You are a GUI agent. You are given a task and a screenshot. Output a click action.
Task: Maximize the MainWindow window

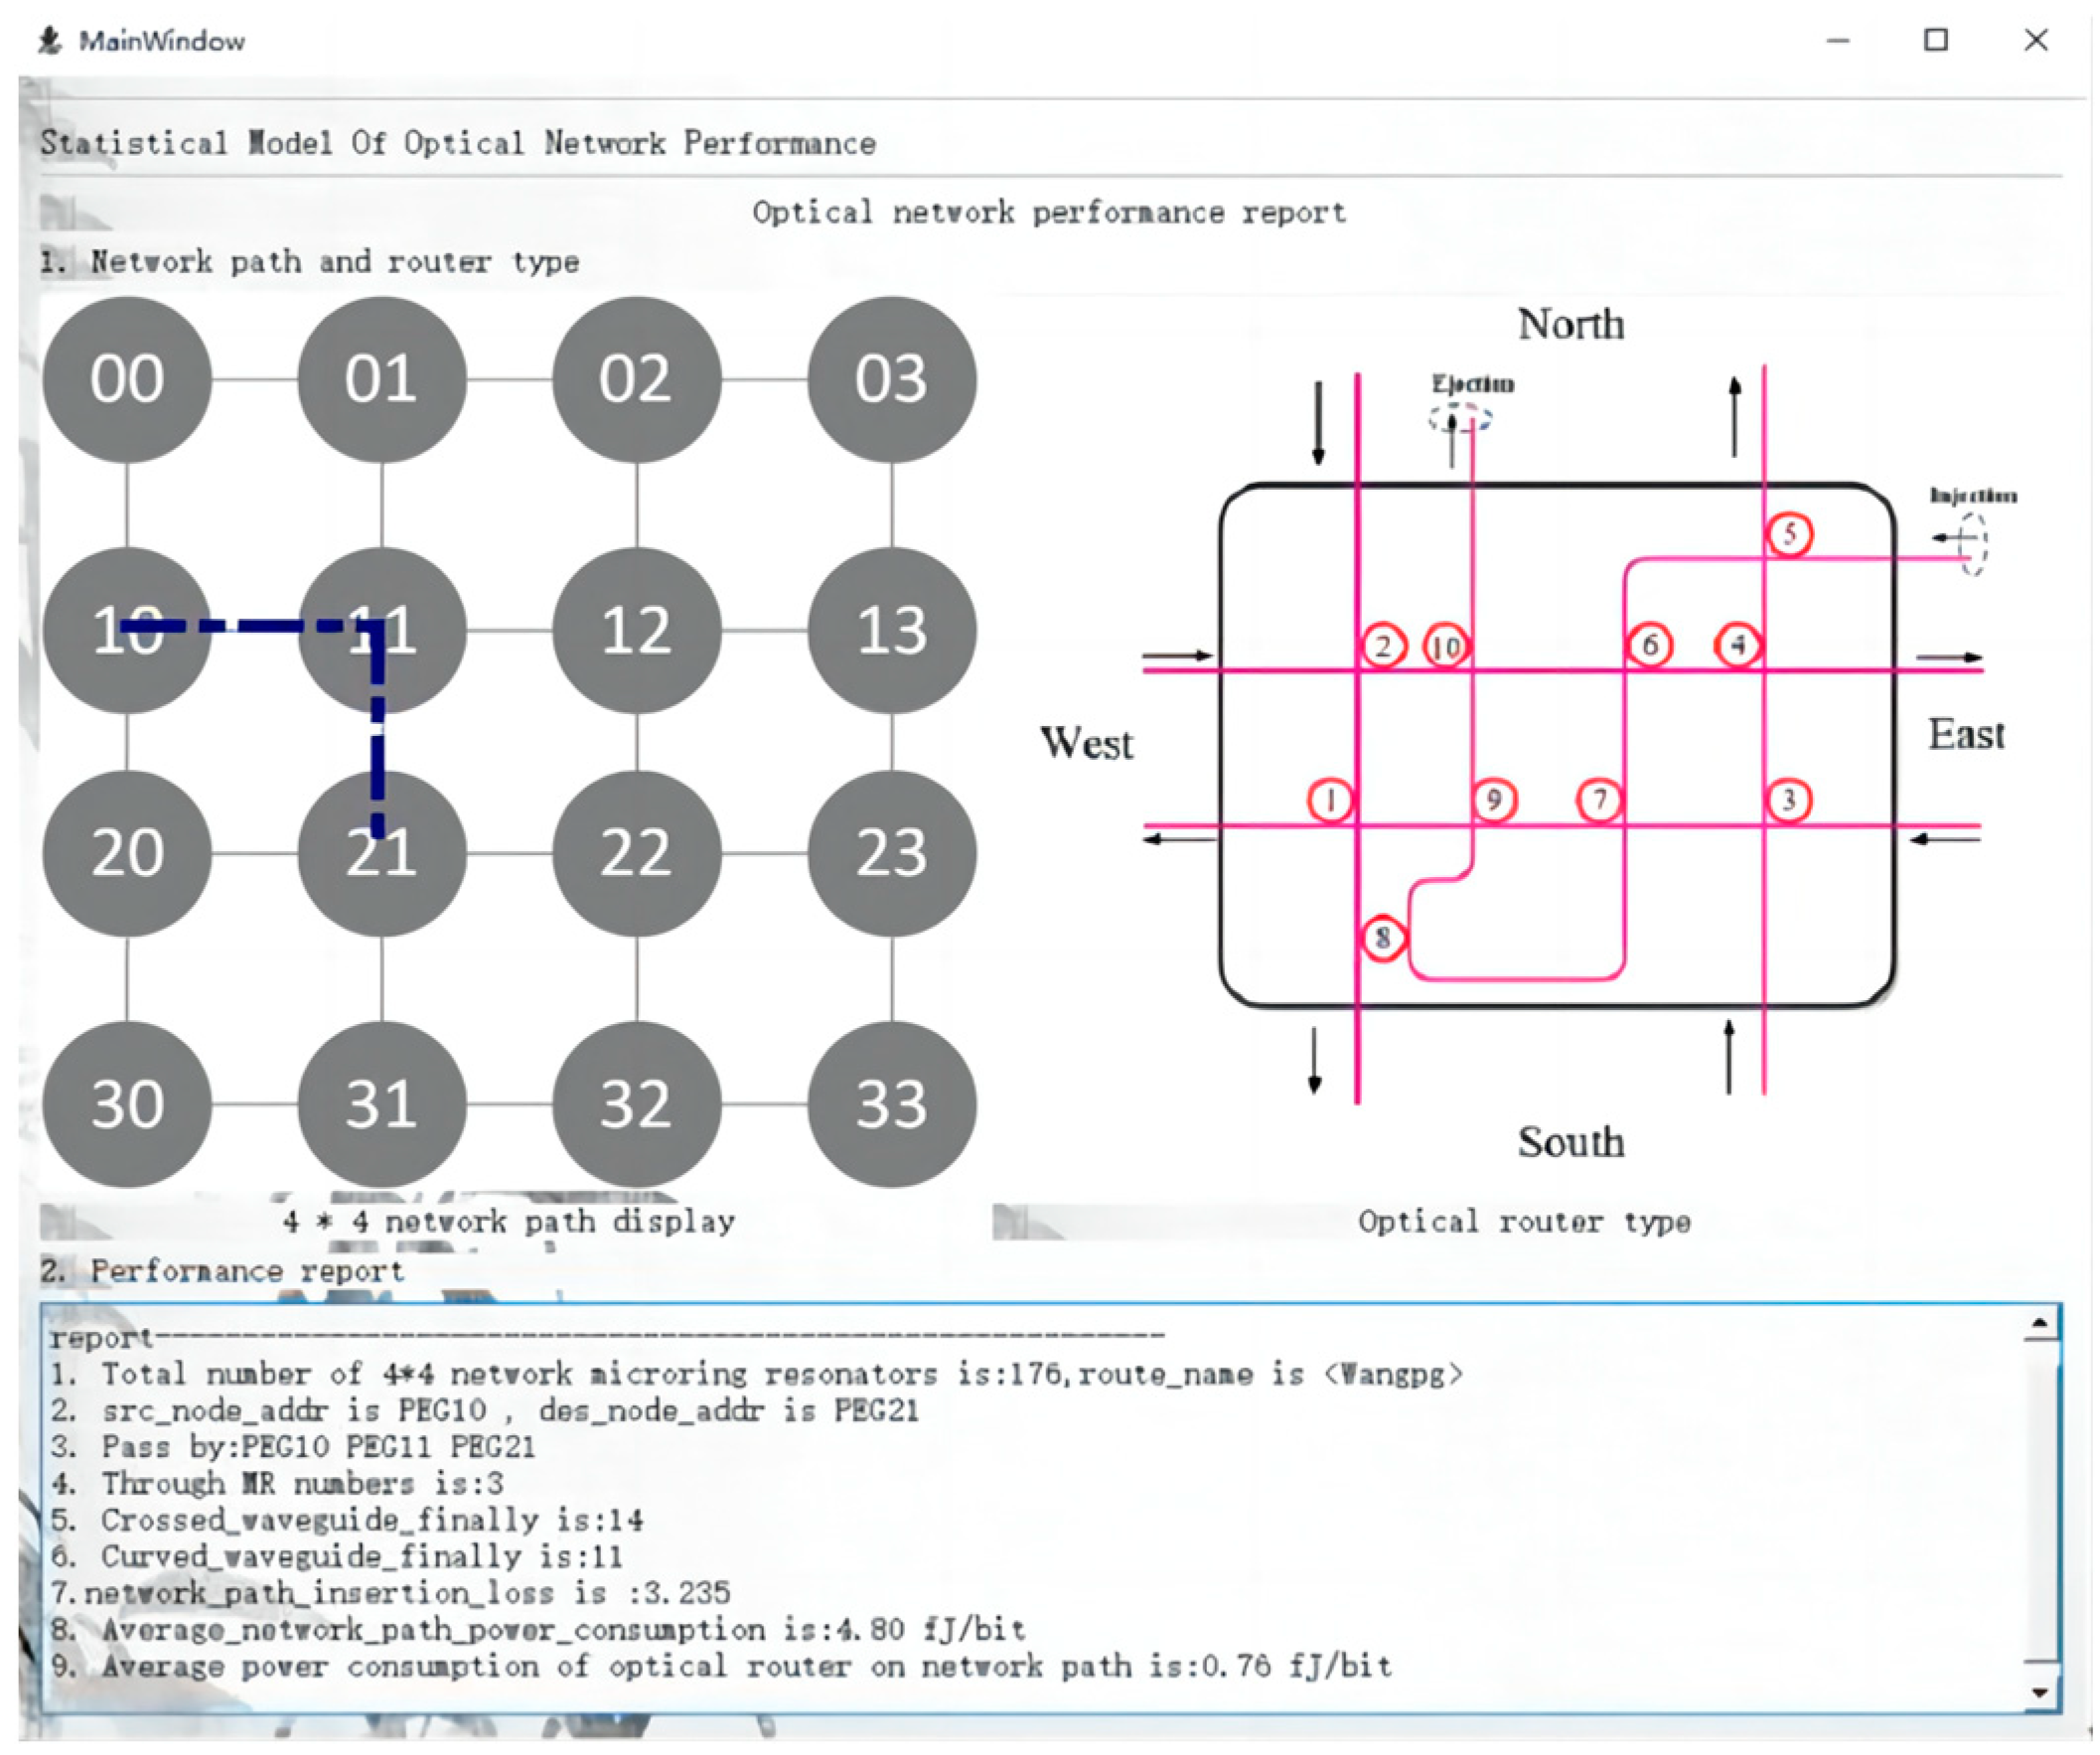[1936, 40]
